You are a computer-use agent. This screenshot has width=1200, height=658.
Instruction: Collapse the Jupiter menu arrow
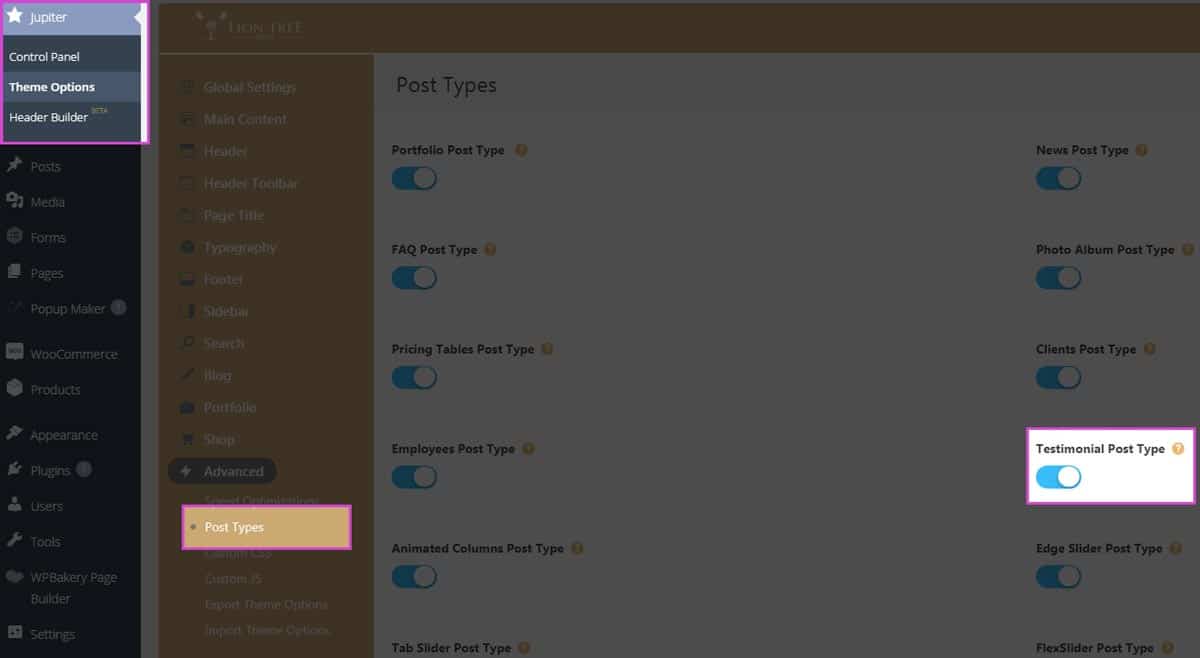(136, 17)
